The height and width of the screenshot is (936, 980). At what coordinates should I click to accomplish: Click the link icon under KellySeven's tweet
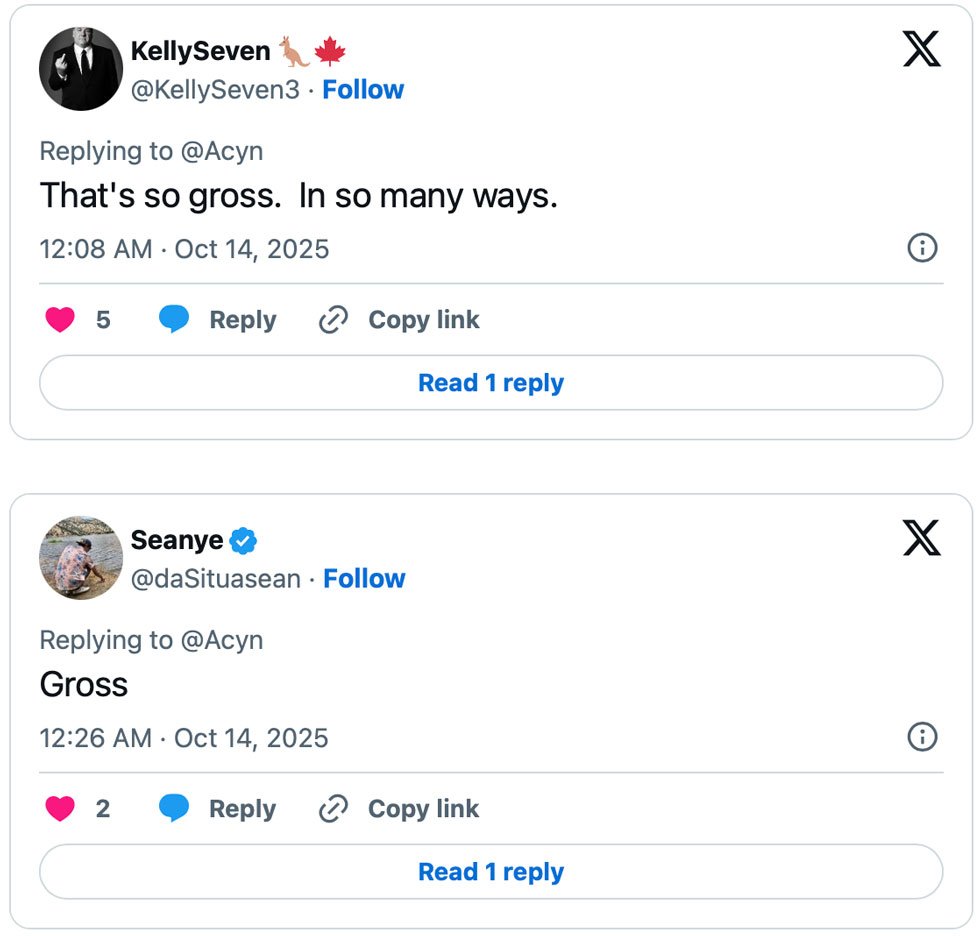(332, 320)
